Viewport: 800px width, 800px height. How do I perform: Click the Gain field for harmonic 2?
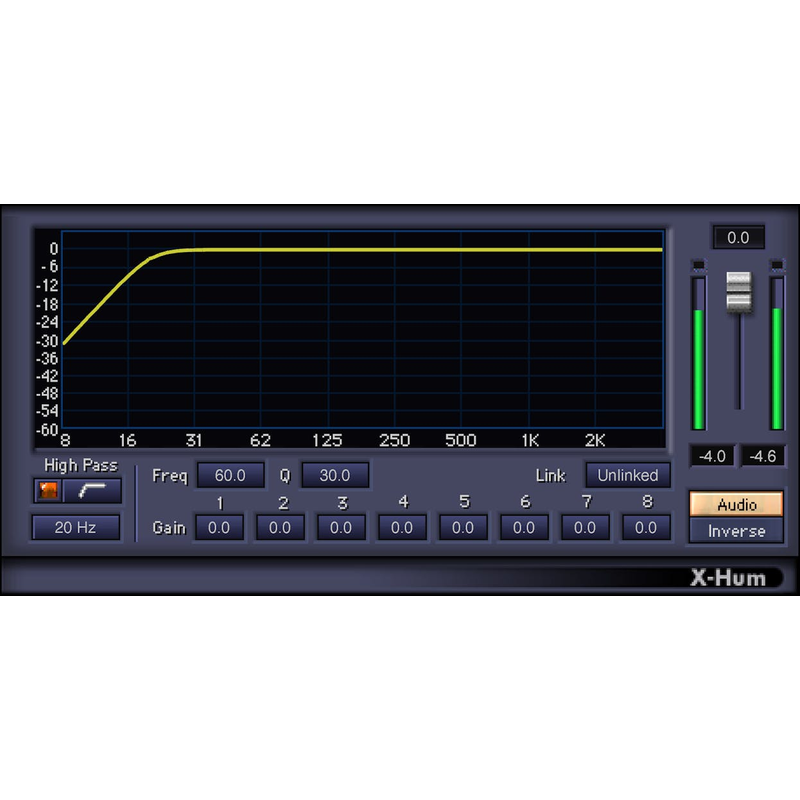280,528
